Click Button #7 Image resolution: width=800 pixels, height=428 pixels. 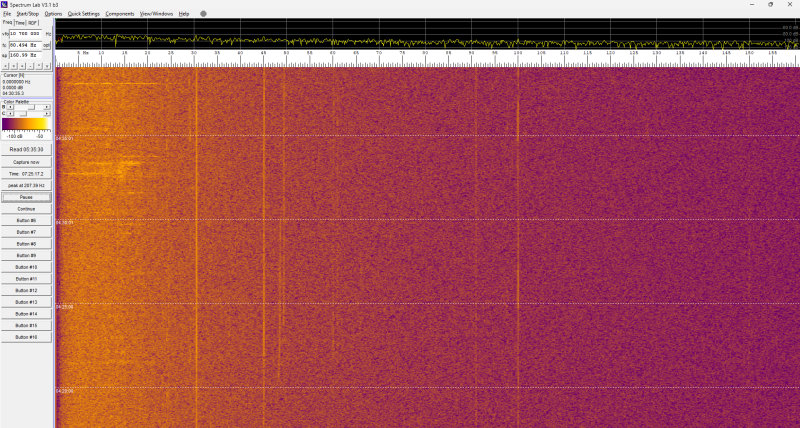pos(26,232)
